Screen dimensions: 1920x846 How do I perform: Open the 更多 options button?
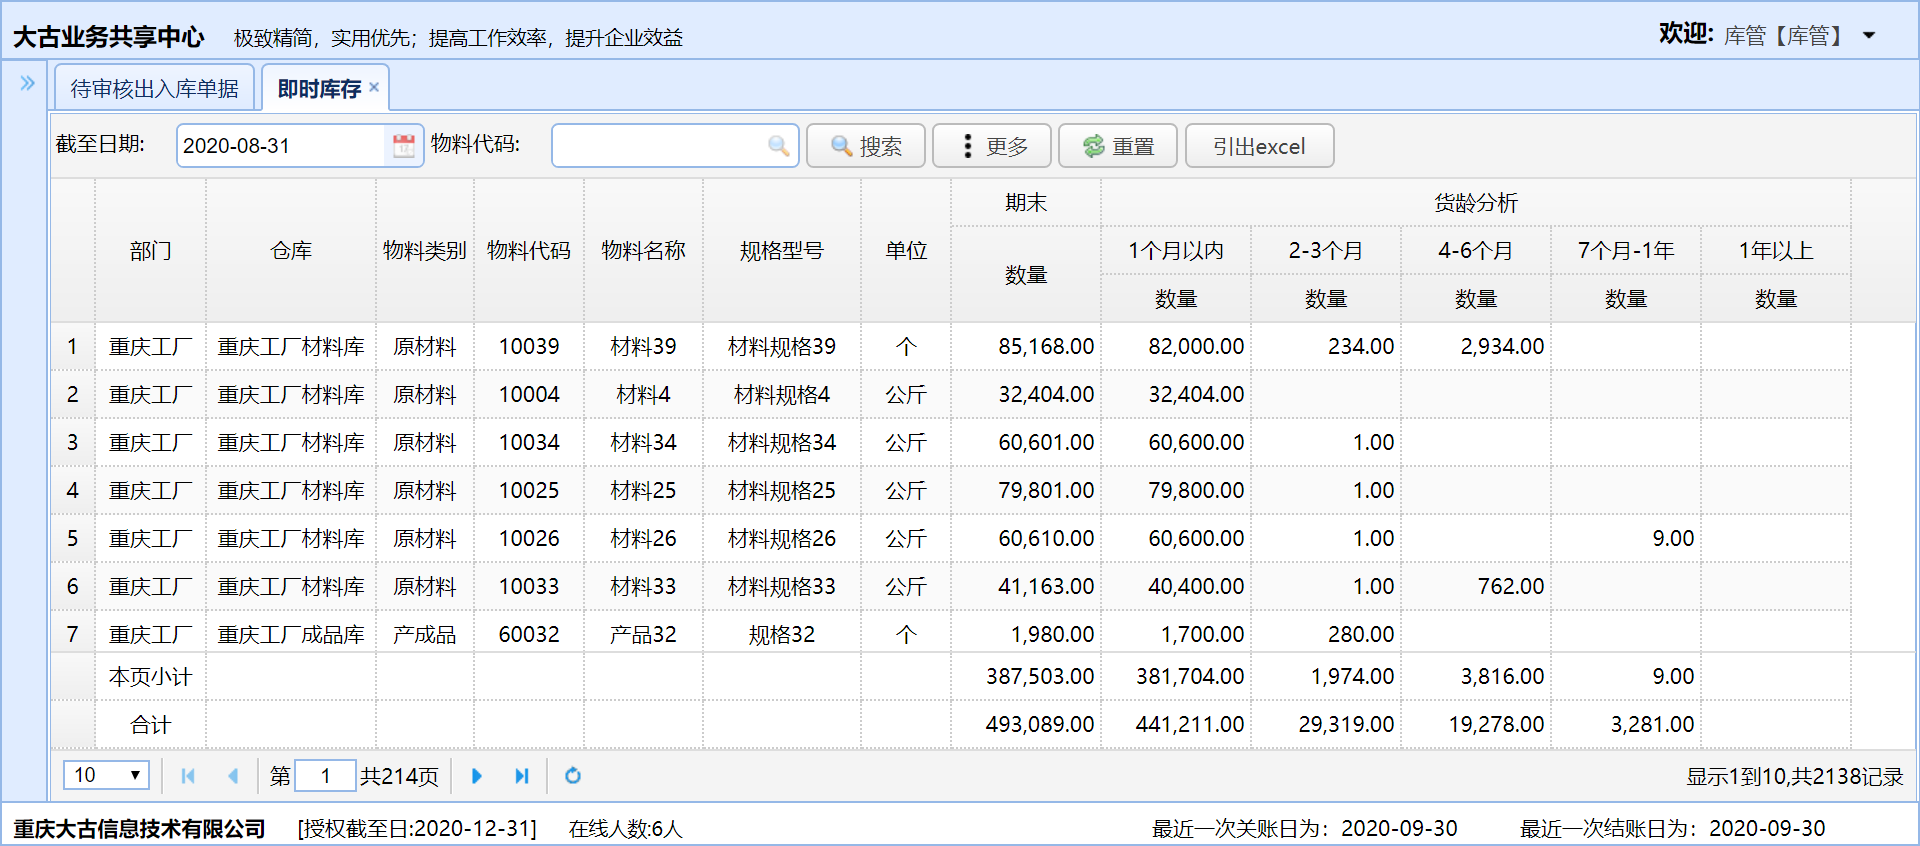(992, 146)
